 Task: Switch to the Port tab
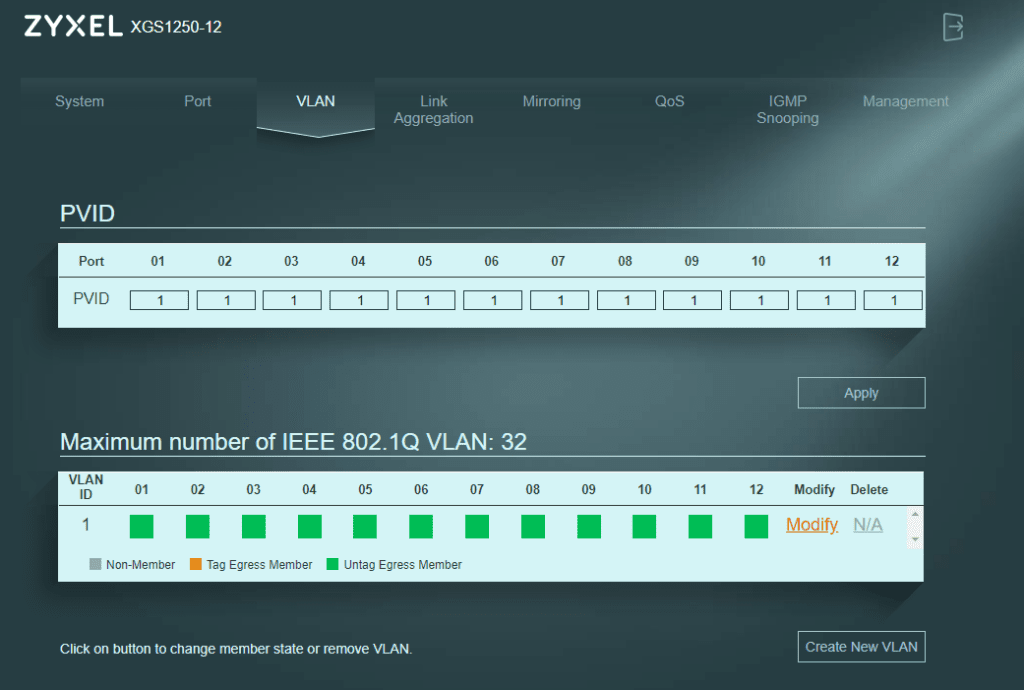point(198,101)
